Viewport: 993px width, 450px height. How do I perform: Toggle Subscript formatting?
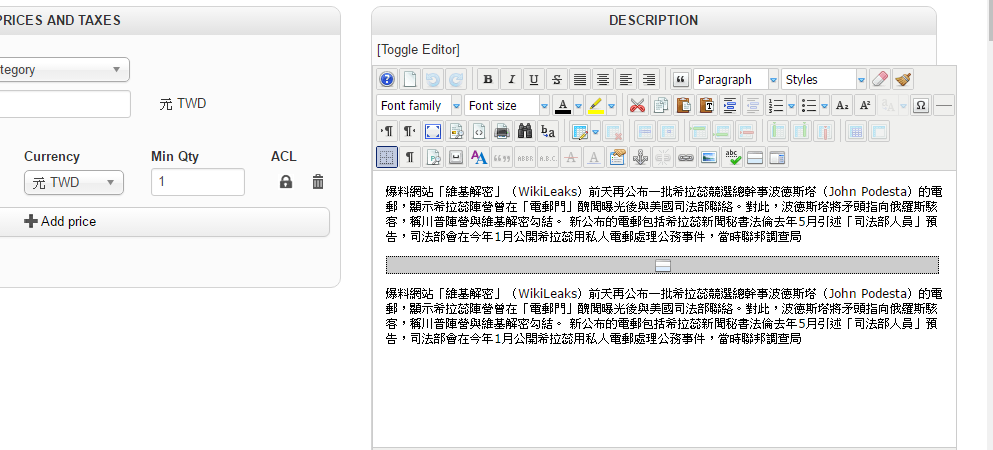tap(842, 105)
